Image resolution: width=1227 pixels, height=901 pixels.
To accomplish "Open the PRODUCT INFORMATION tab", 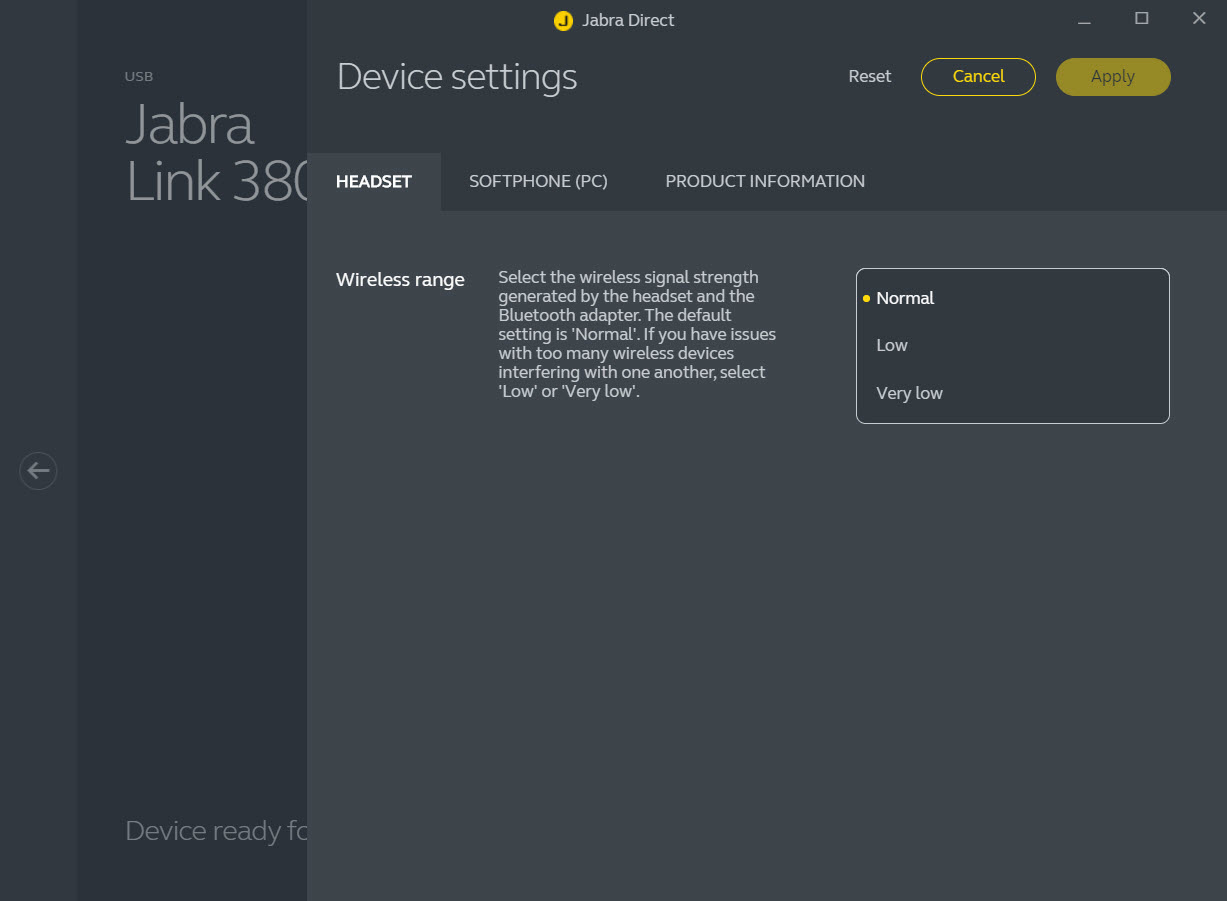I will click(x=765, y=181).
